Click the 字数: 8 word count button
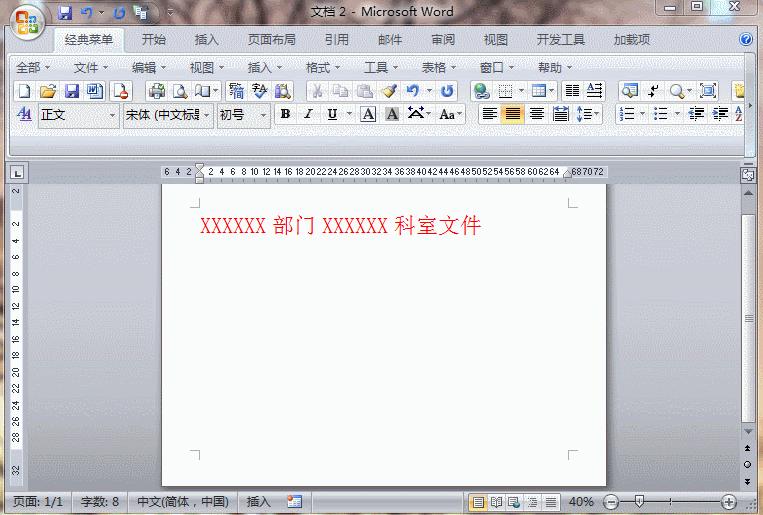763x515 pixels. [100, 501]
